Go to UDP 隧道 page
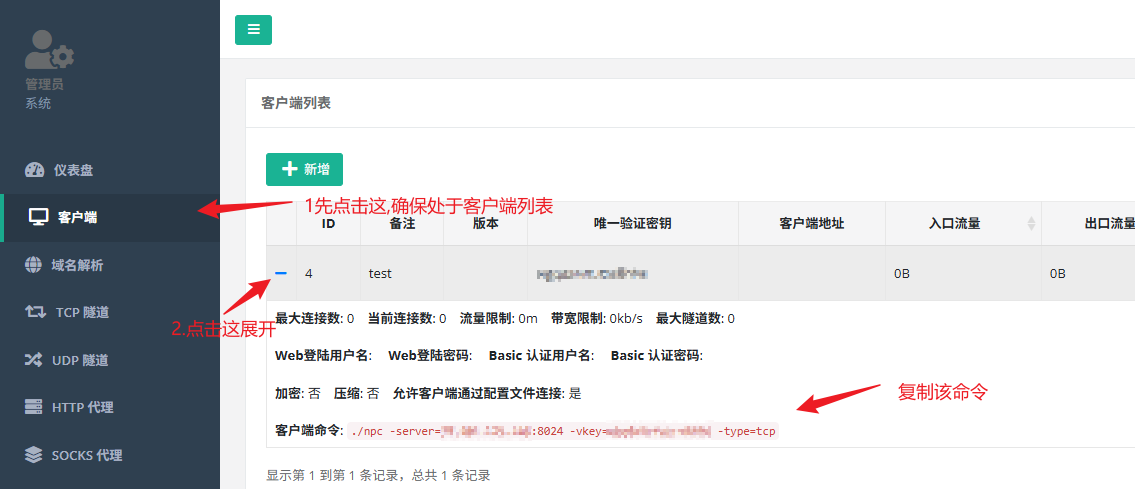 pos(110,360)
